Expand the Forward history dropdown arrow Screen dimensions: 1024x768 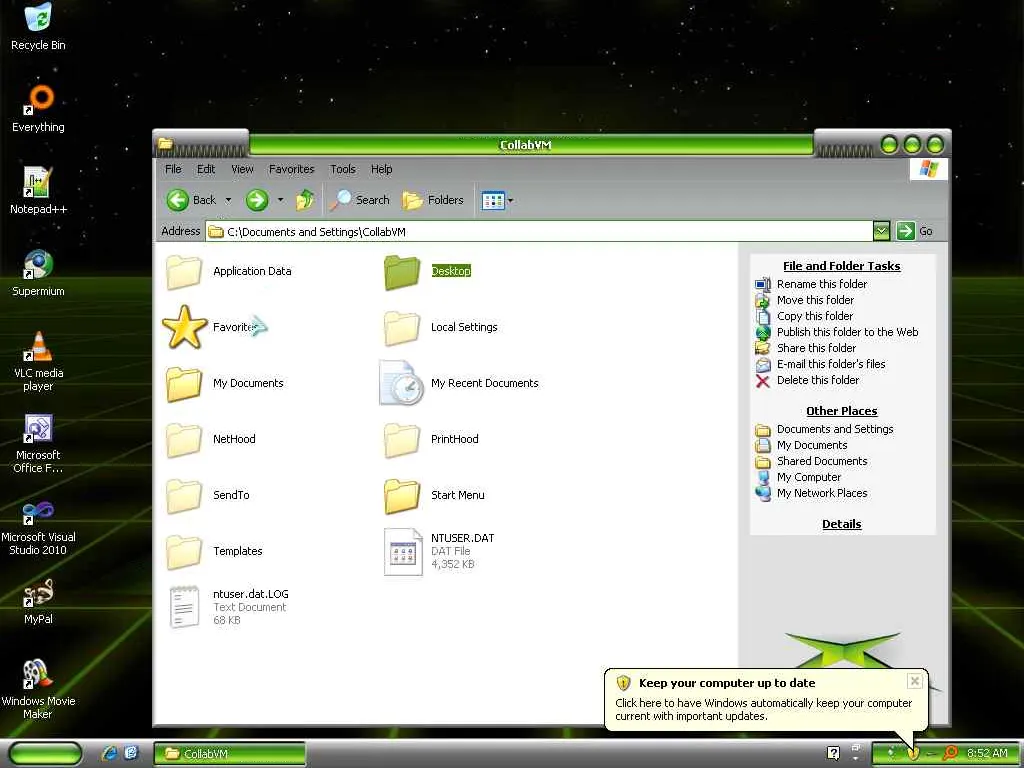tap(280, 200)
